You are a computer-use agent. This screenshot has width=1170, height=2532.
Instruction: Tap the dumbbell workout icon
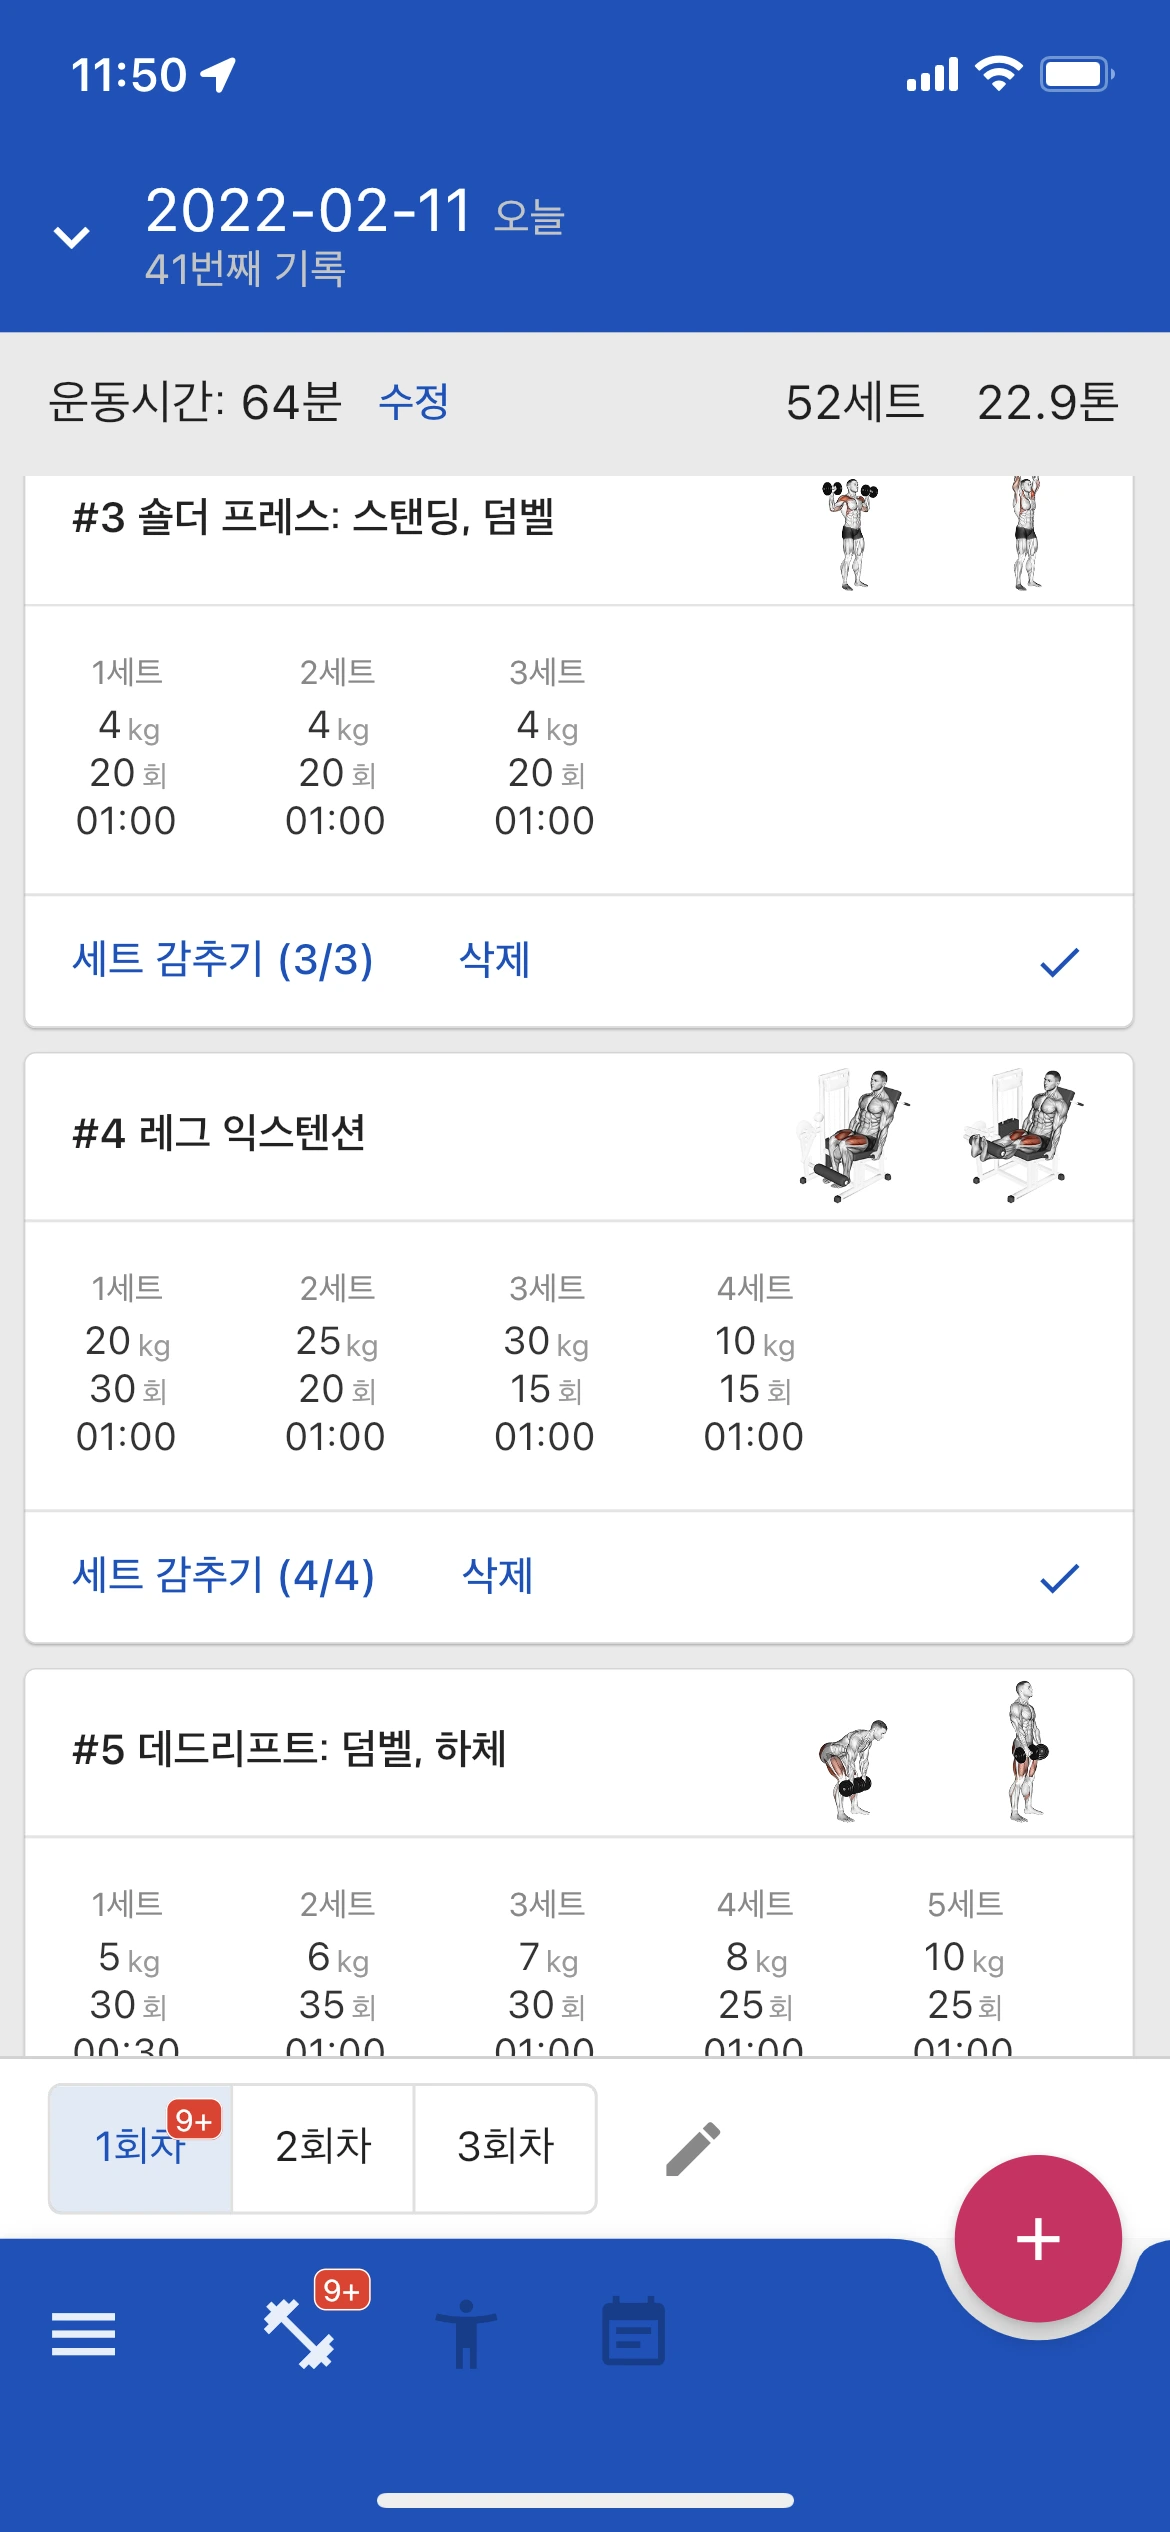click(299, 2334)
